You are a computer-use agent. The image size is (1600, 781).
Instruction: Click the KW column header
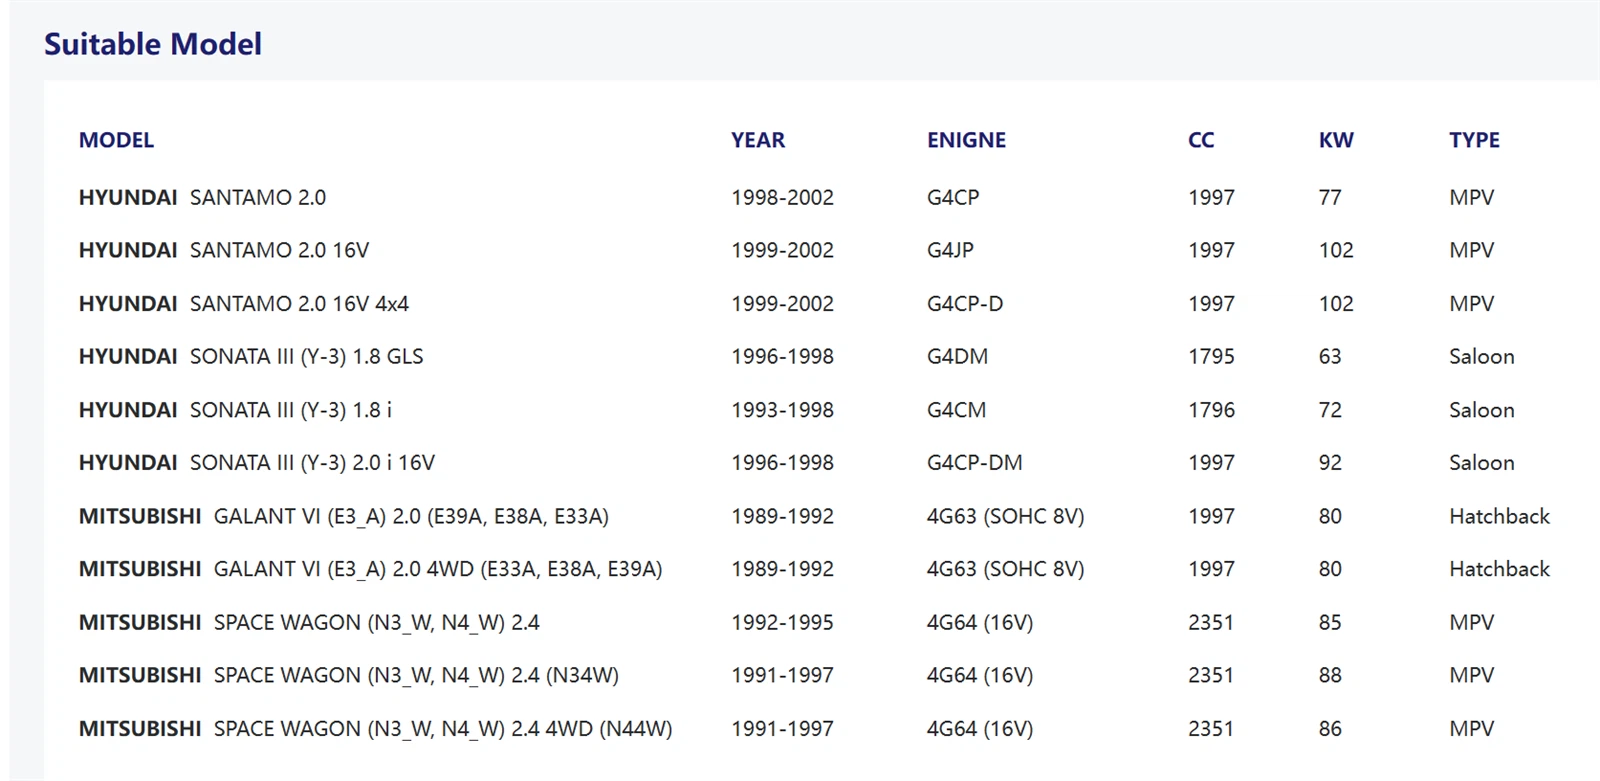(x=1336, y=140)
